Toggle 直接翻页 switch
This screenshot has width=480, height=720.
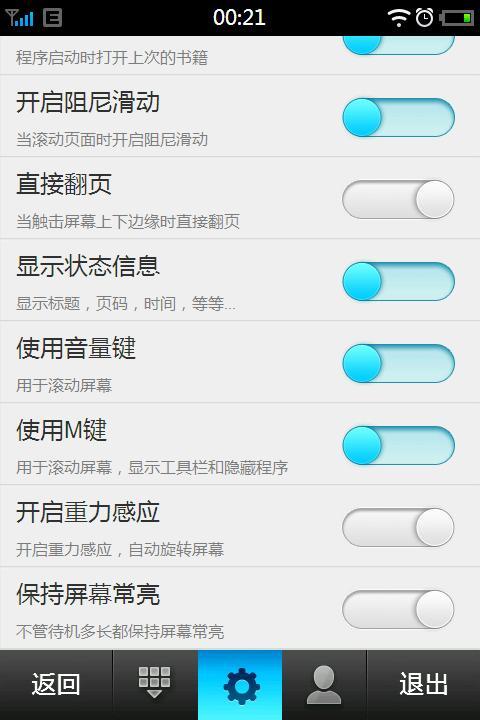(398, 199)
